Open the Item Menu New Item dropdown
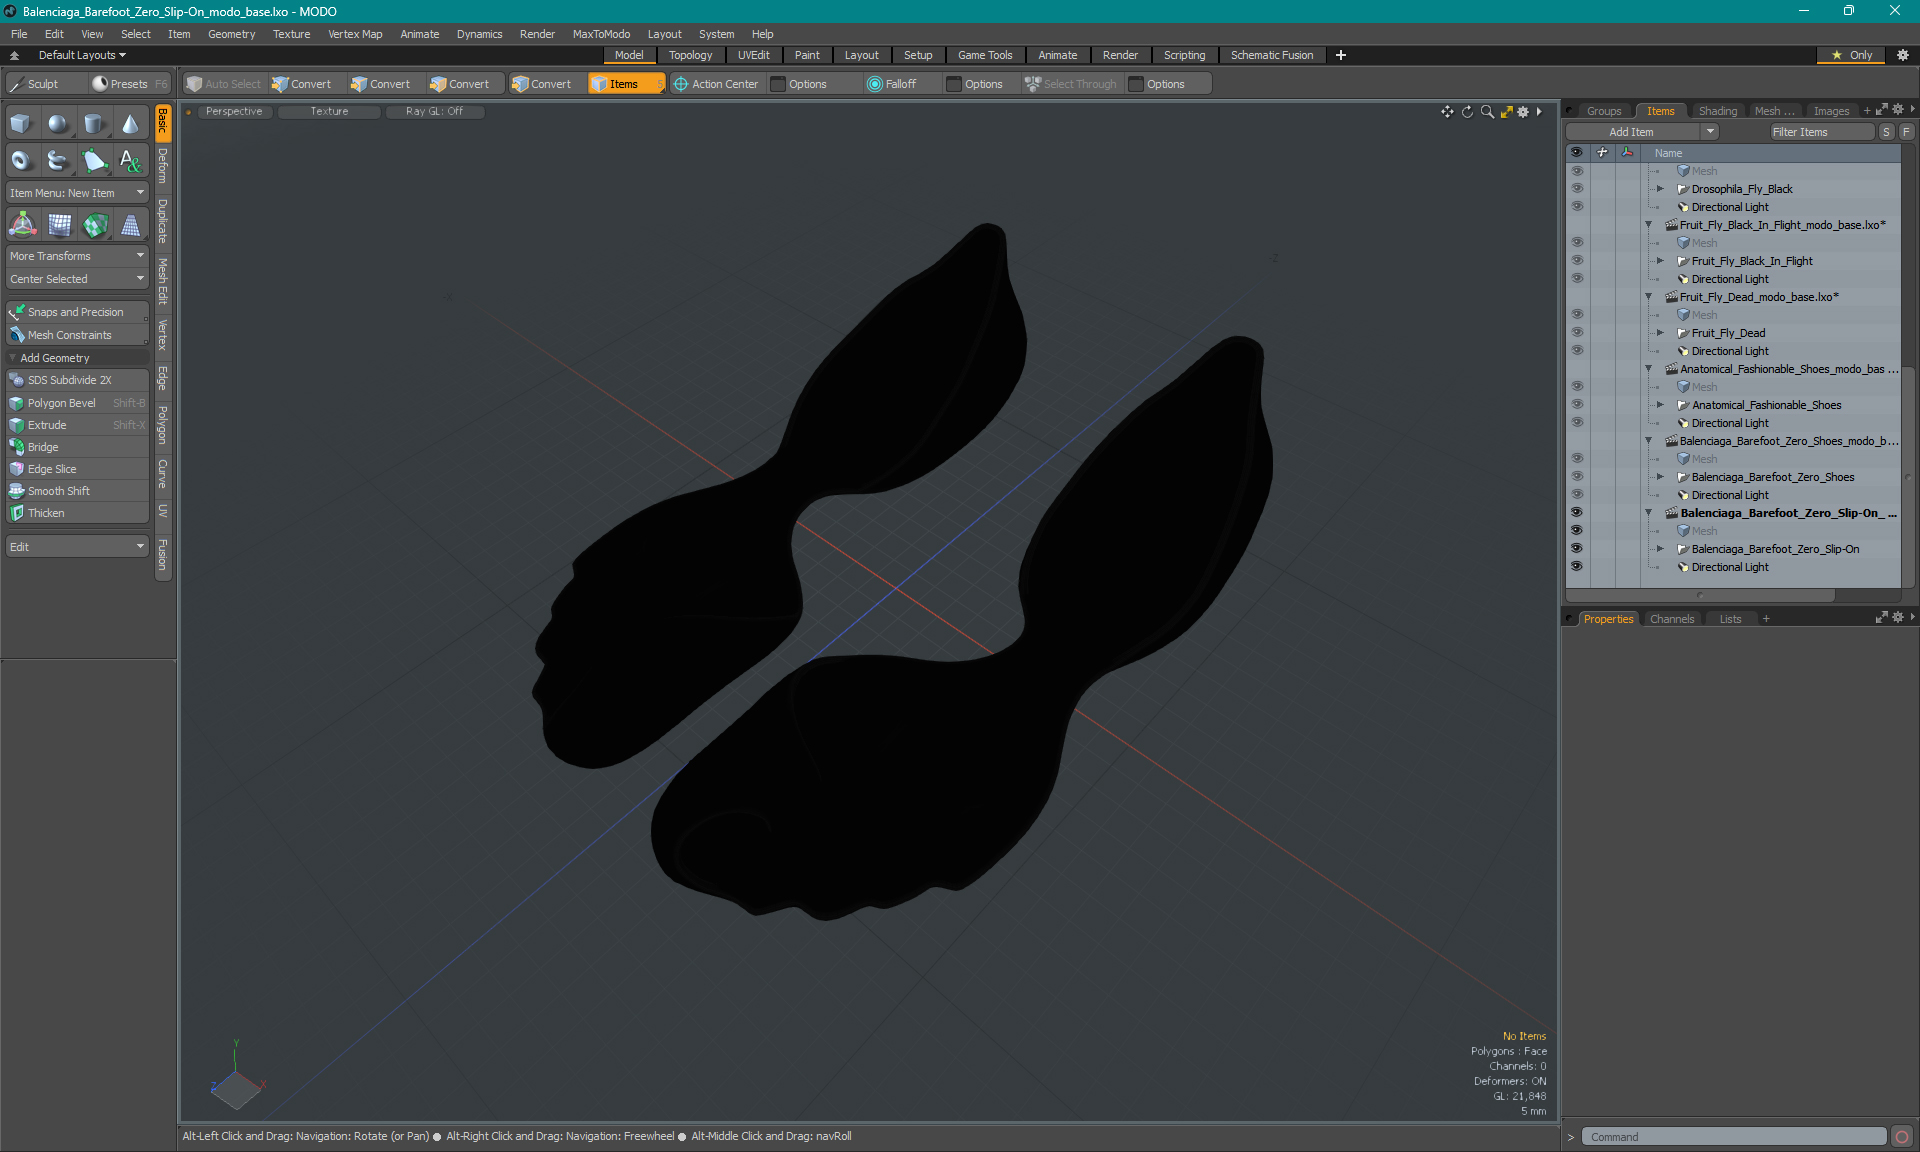The width and height of the screenshot is (1920, 1152). (x=75, y=192)
